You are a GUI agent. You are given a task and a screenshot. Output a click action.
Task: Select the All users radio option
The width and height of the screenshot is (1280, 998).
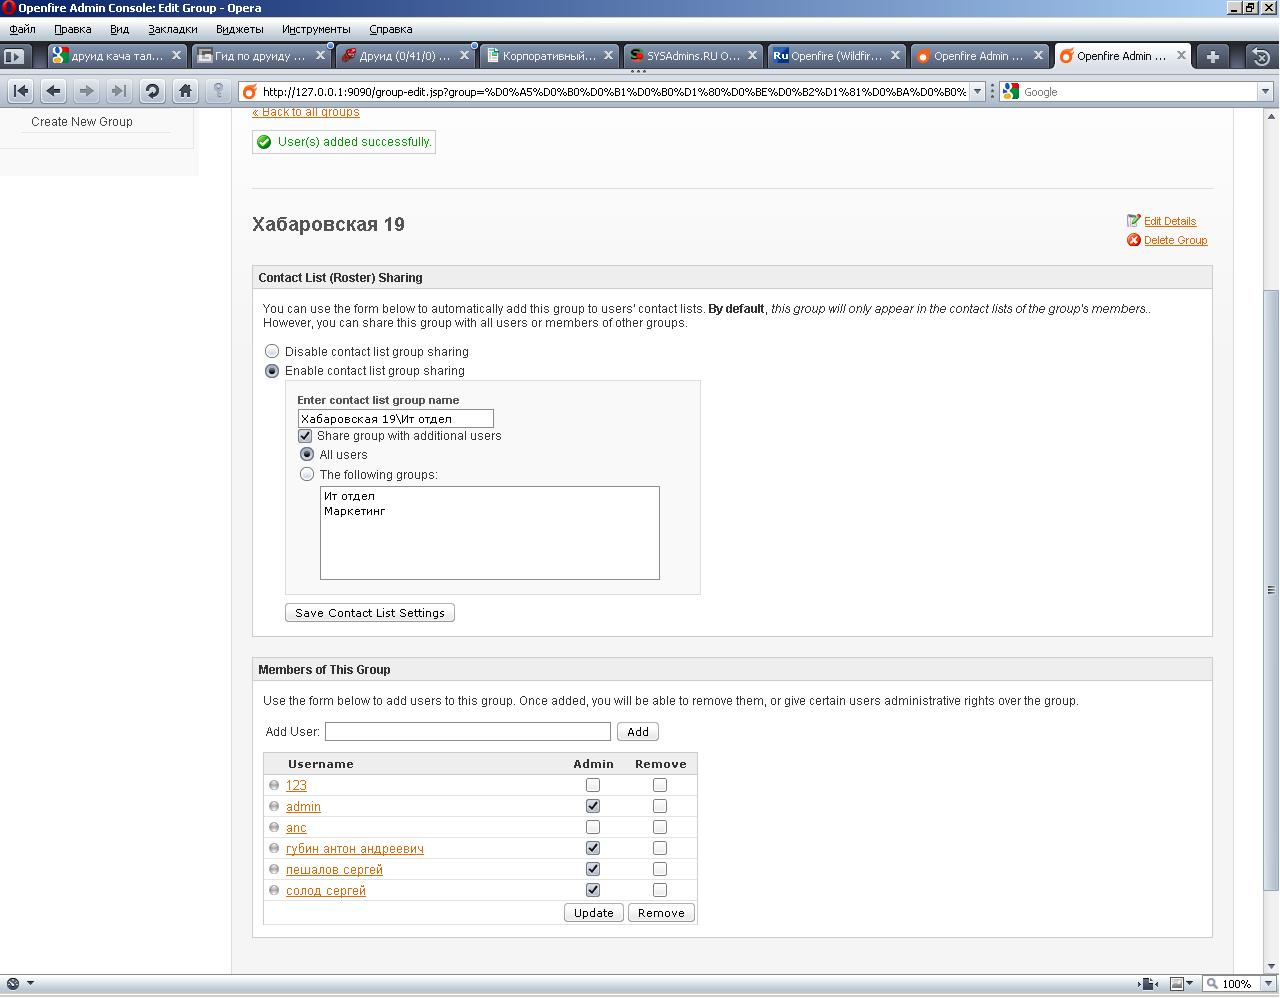click(x=307, y=454)
